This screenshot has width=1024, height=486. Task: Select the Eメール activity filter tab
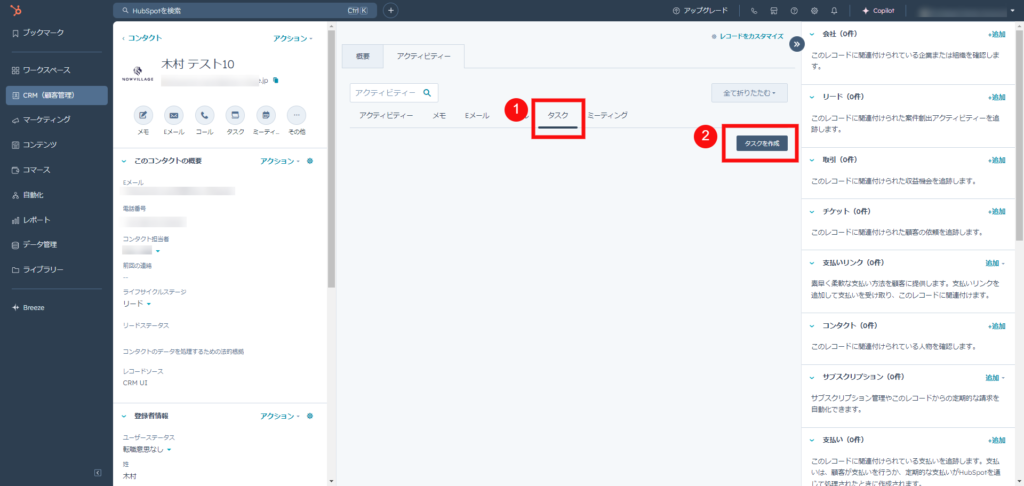point(477,116)
